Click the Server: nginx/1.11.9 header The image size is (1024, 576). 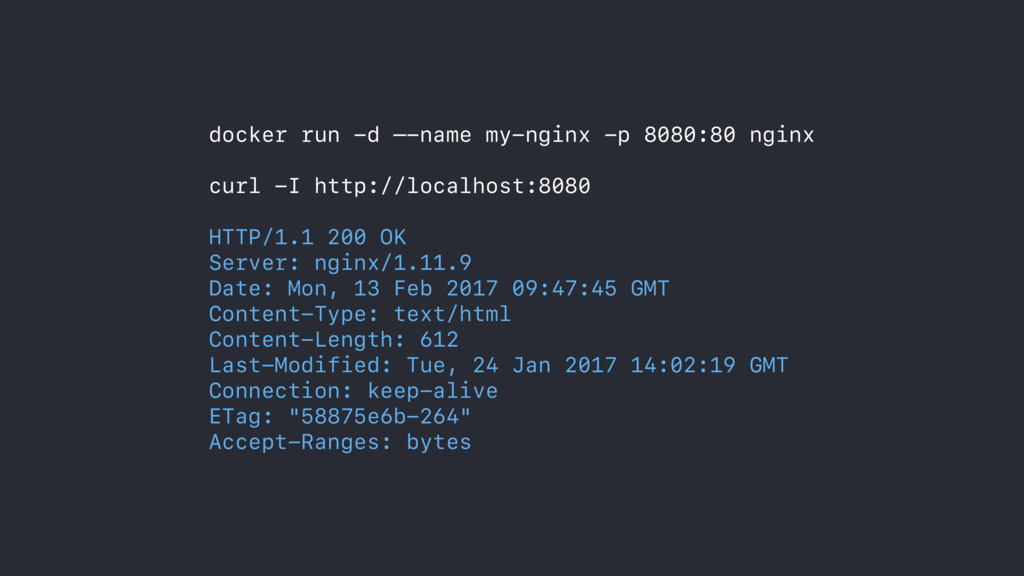pyautogui.click(x=340, y=263)
